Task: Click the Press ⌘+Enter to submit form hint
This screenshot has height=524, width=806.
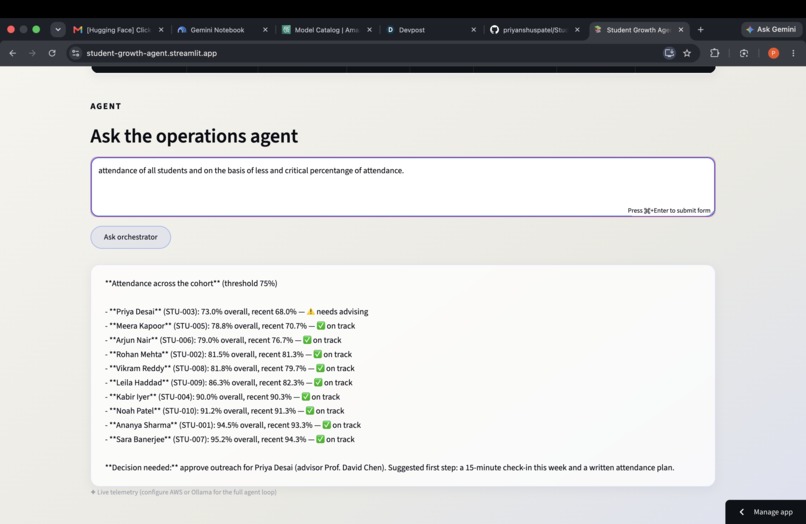Action: coord(669,210)
